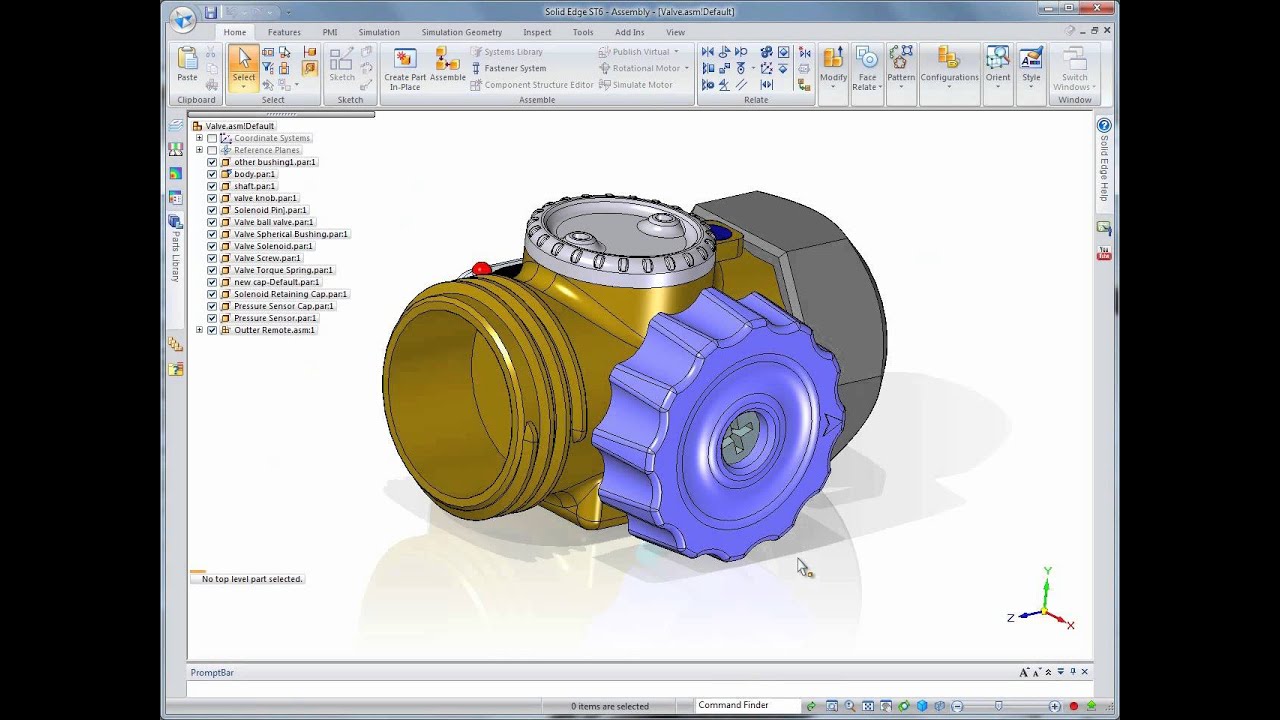Toggle shaft.par:1 visibility checkbox
The image size is (1280, 720).
[x=212, y=186]
